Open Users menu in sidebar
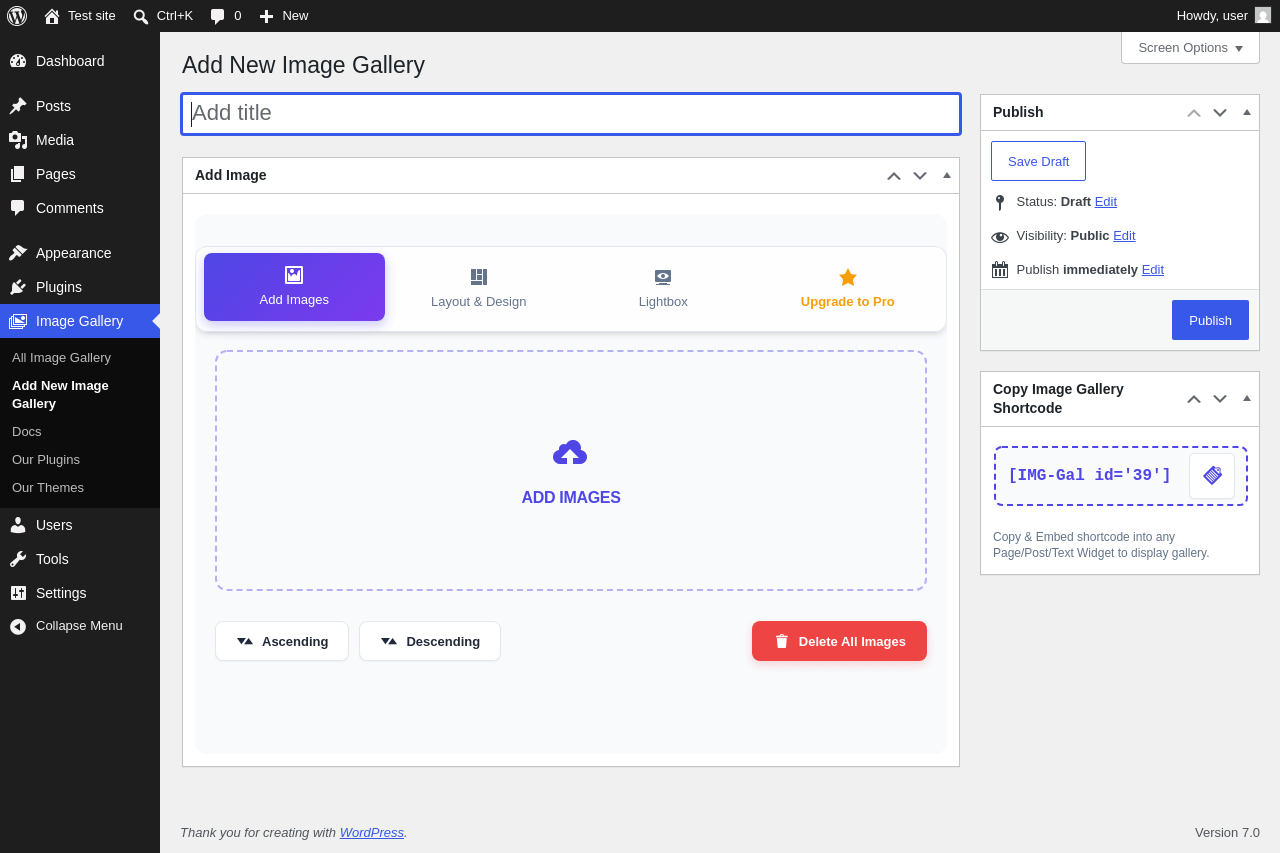The width and height of the screenshot is (1280, 853). click(80, 525)
